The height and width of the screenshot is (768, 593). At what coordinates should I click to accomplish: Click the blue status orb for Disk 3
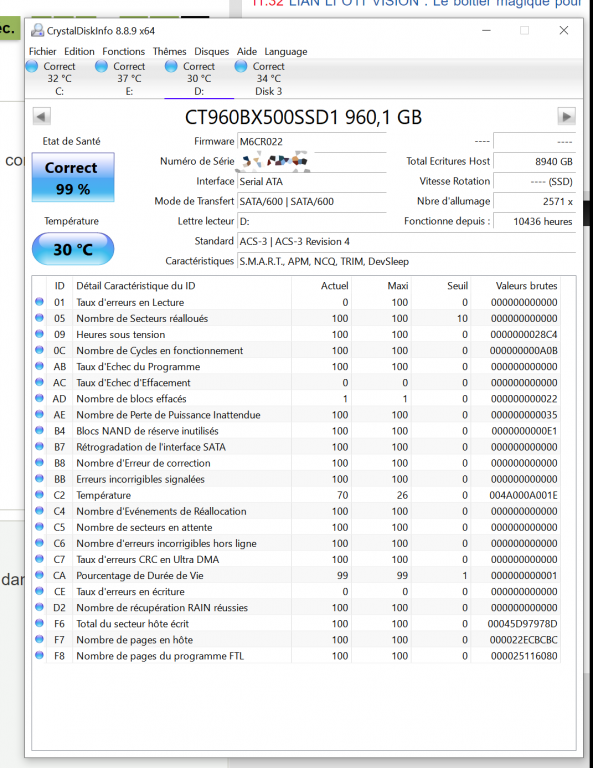point(241,66)
